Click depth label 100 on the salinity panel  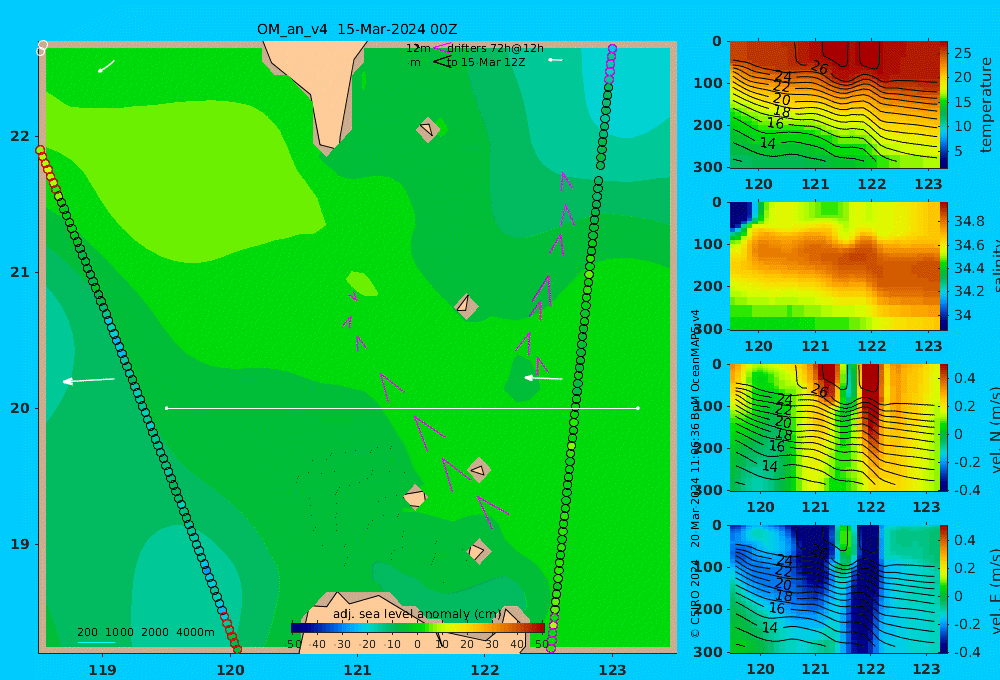[708, 244]
